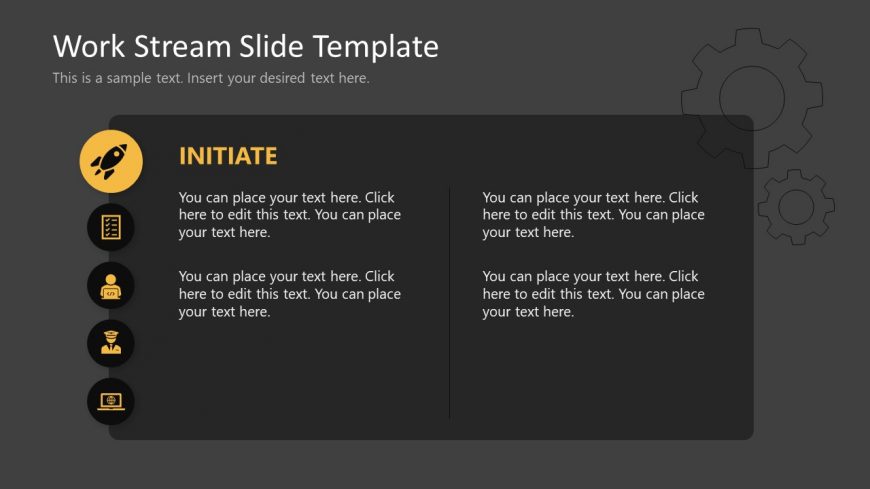Screen dimensions: 870x489
Task: Click the sample text subtitle
Action: tap(211, 78)
